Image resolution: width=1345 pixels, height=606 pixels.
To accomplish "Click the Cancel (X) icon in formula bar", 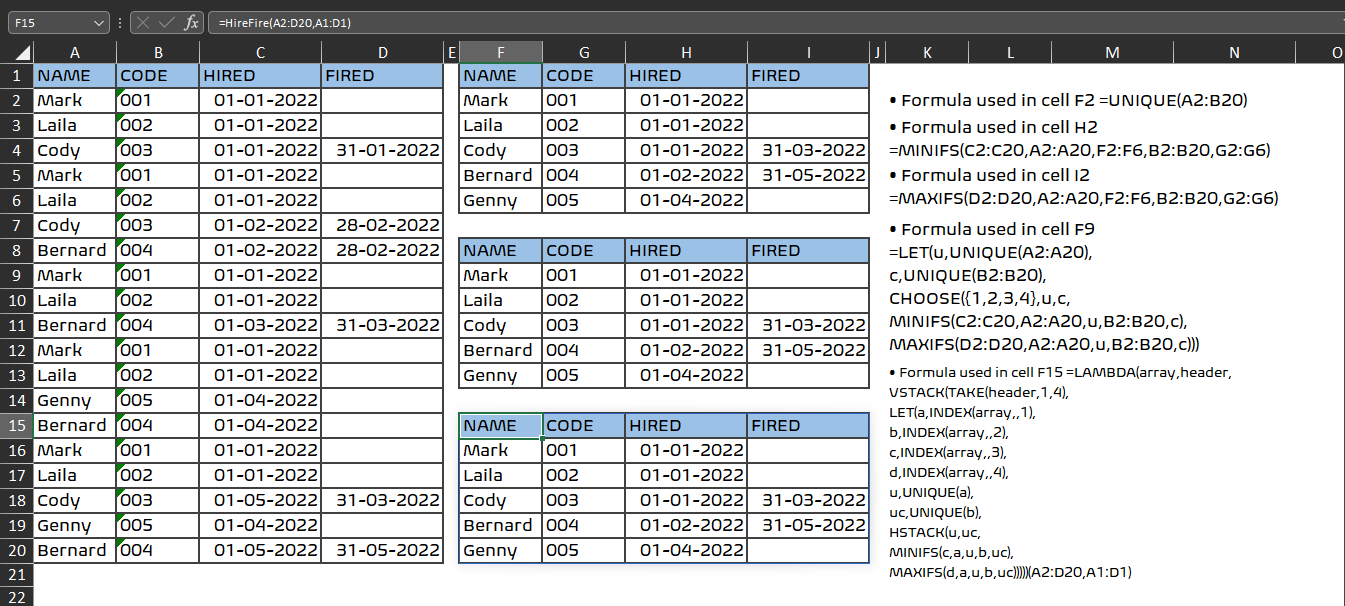I will coord(145,22).
